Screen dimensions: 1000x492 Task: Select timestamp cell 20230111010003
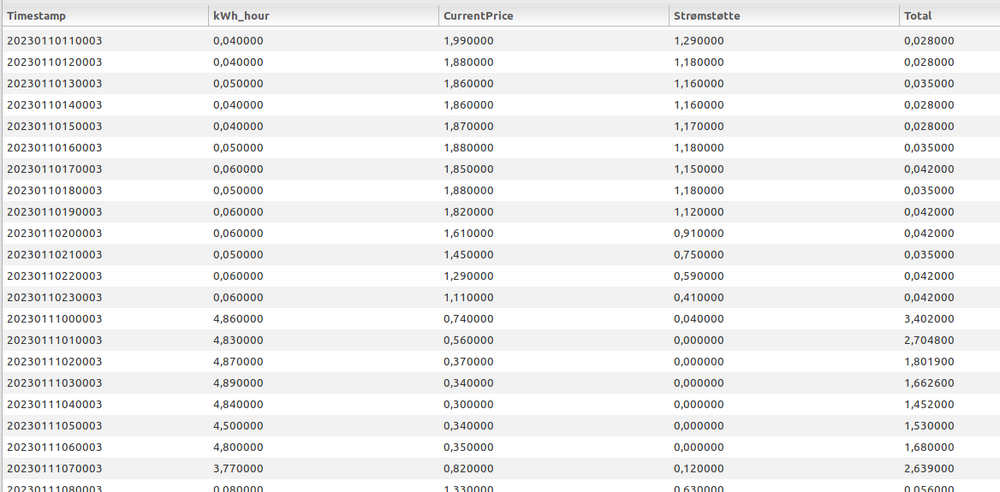(55, 340)
